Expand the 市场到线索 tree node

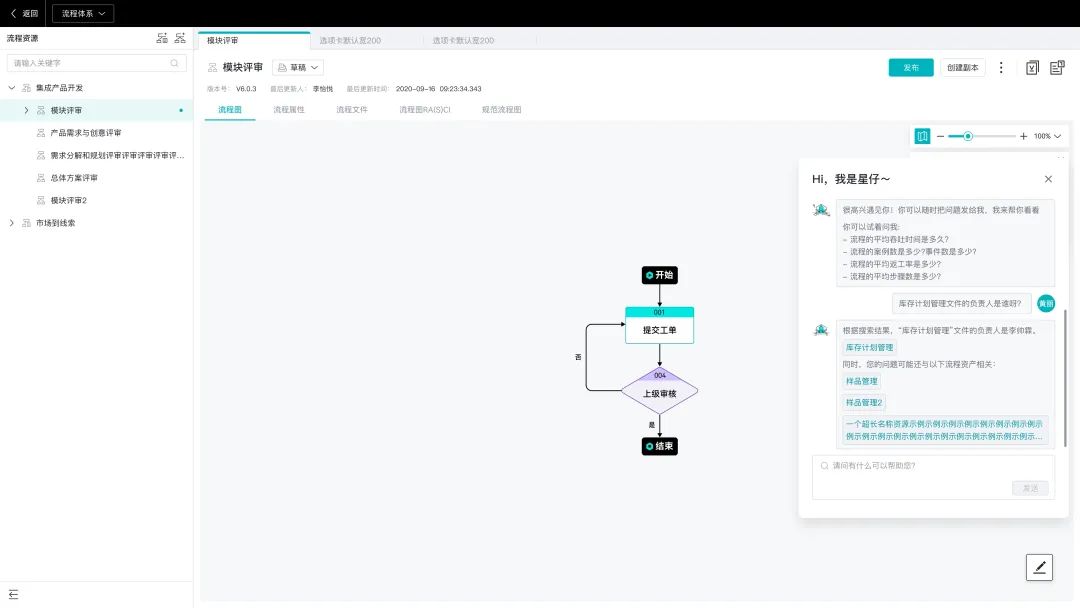(12, 223)
